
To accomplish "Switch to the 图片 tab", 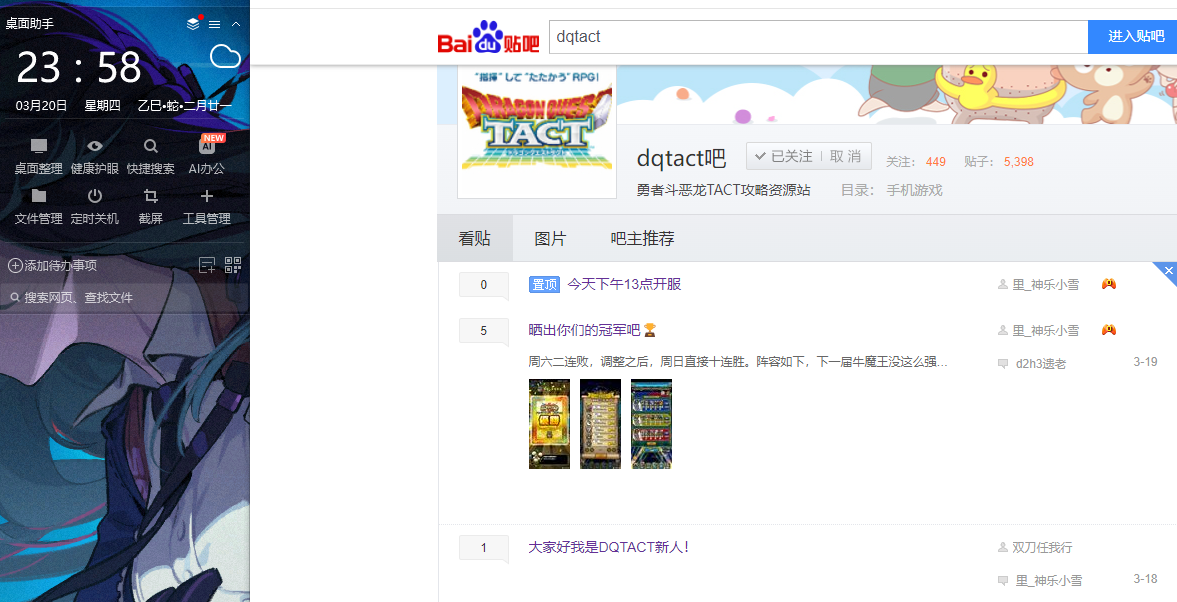I will point(550,239).
